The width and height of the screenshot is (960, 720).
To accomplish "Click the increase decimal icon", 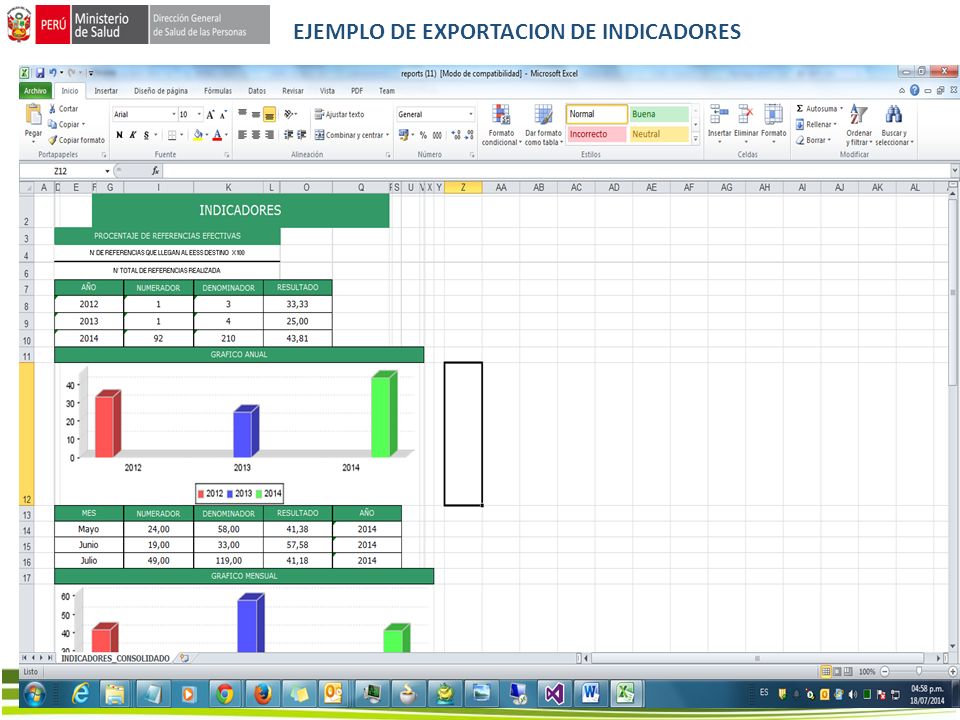I will 456,135.
